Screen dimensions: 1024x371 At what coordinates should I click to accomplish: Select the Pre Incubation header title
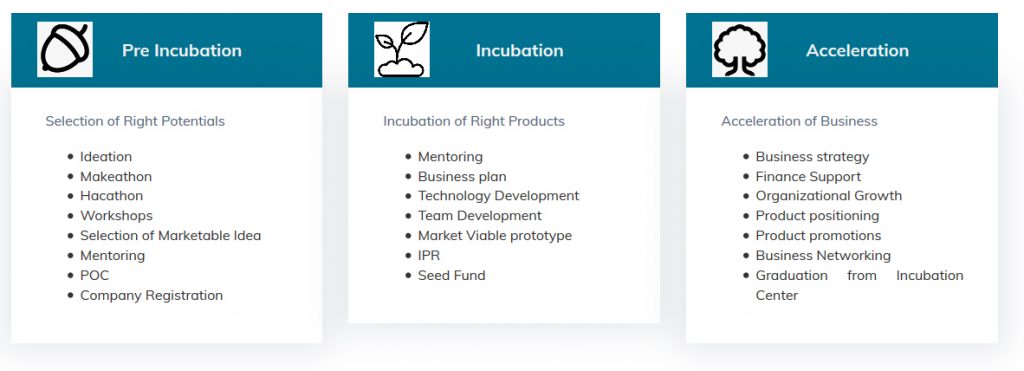182,50
